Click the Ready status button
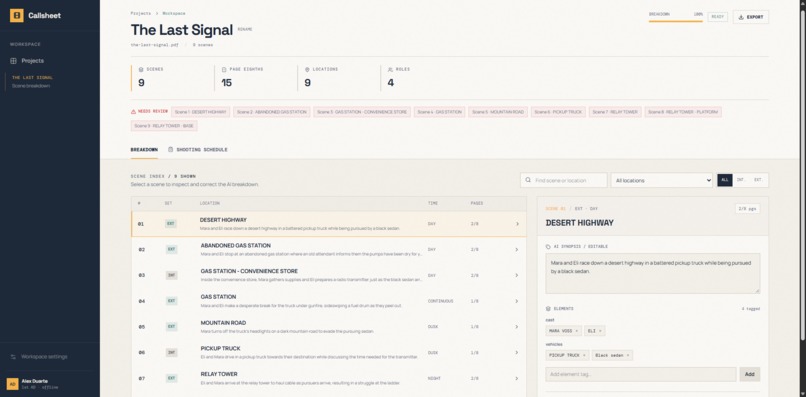Screen dimensions: 806x397 [x=718, y=17]
